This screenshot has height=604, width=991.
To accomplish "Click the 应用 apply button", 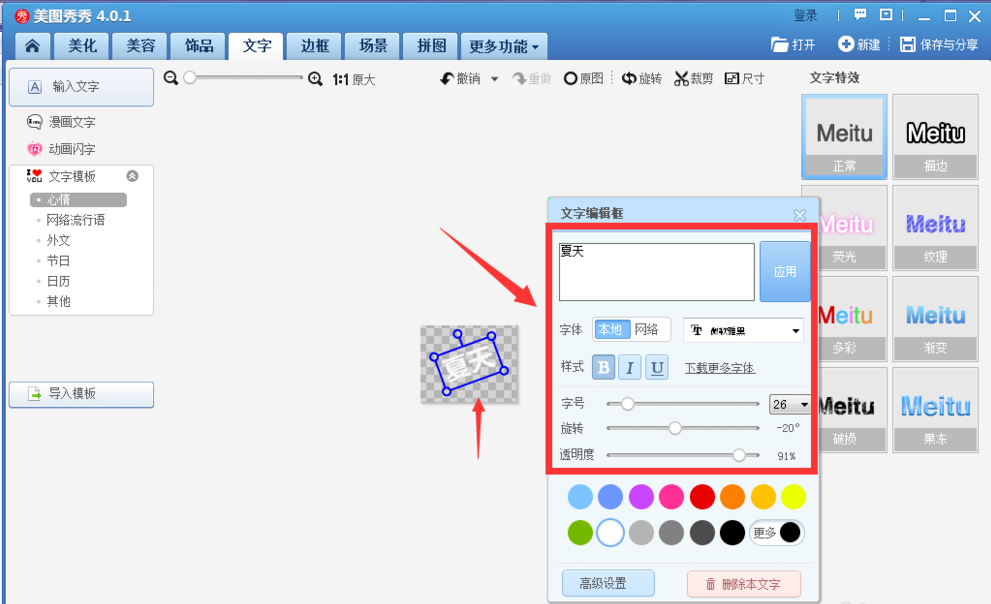I will [x=785, y=271].
